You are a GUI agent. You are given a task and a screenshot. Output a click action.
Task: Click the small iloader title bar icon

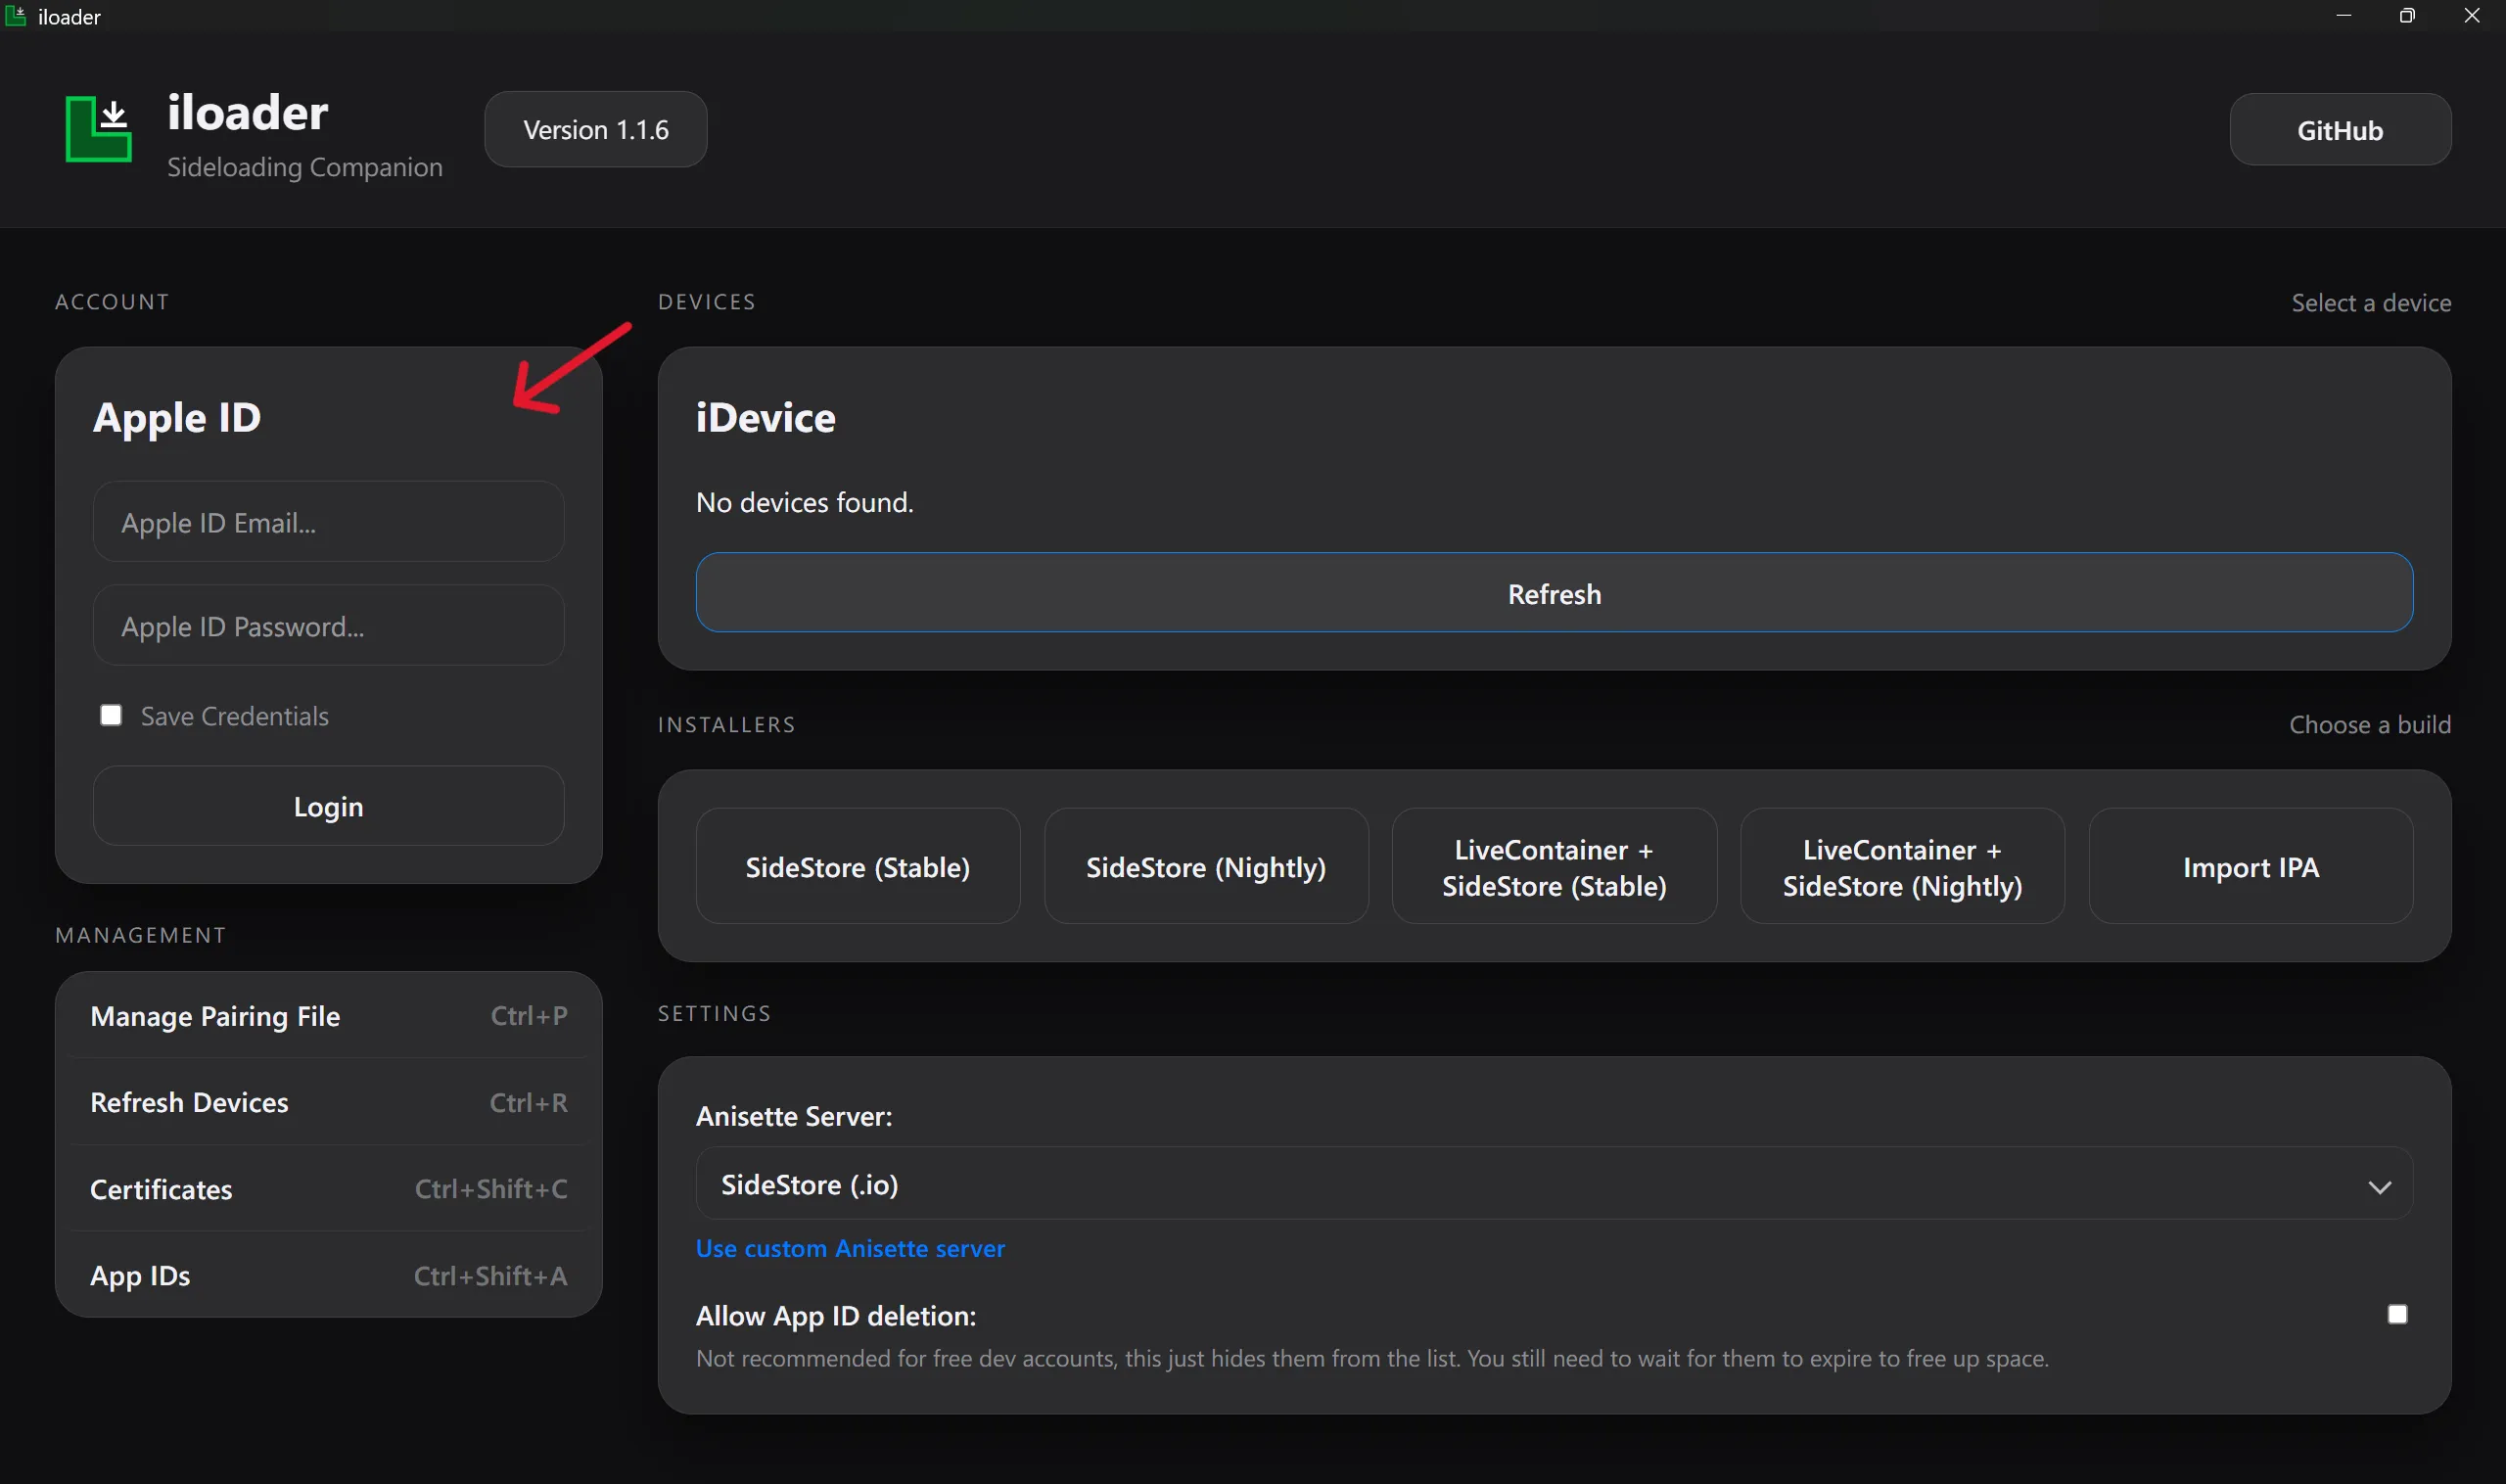(15, 16)
